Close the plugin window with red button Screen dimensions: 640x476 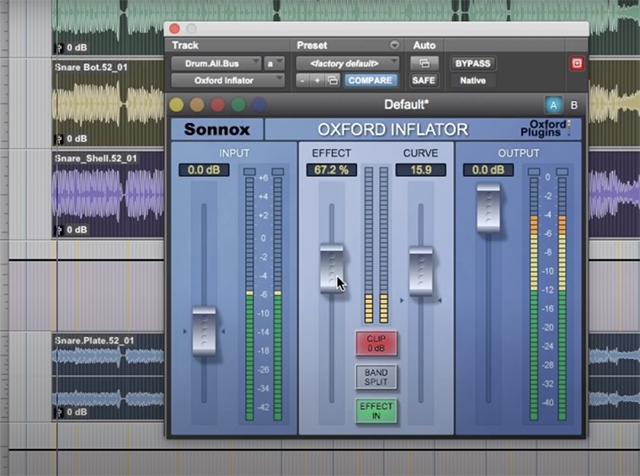pos(175,29)
